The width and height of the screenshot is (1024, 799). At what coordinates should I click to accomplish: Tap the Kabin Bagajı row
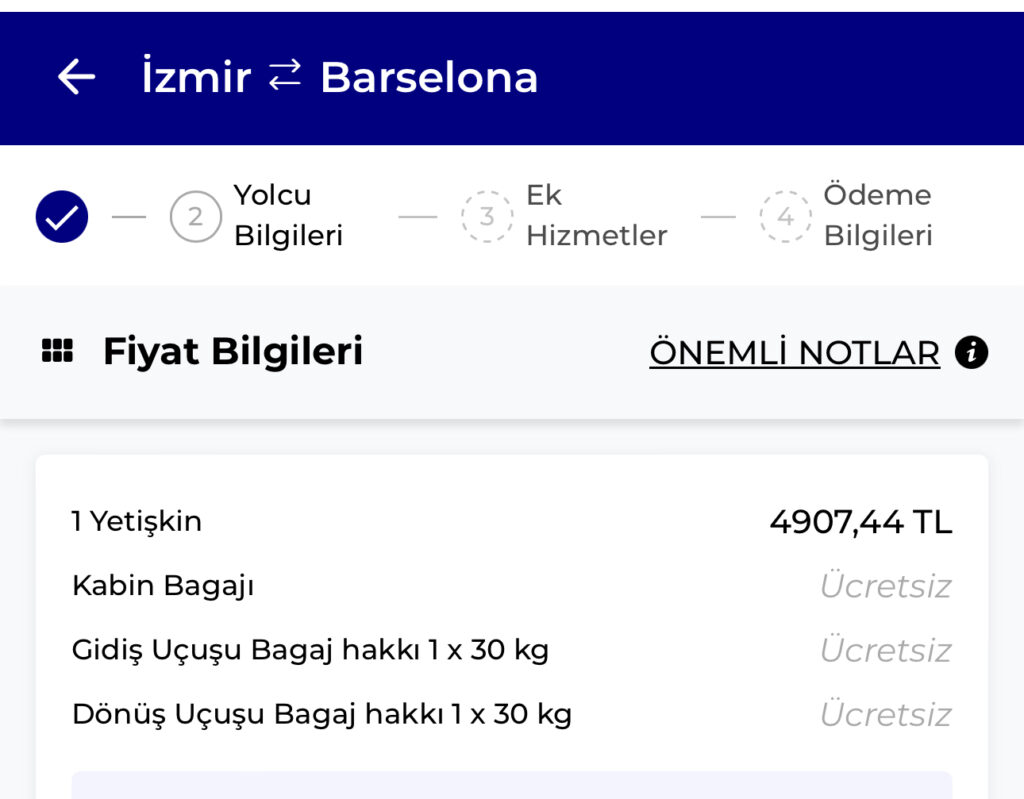tap(163, 585)
